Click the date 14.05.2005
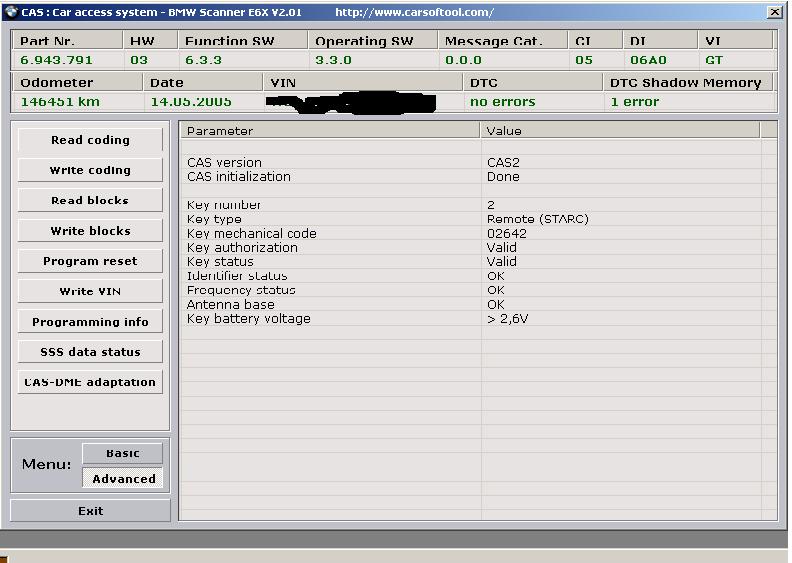Screen dimensions: 792x563 point(191,102)
